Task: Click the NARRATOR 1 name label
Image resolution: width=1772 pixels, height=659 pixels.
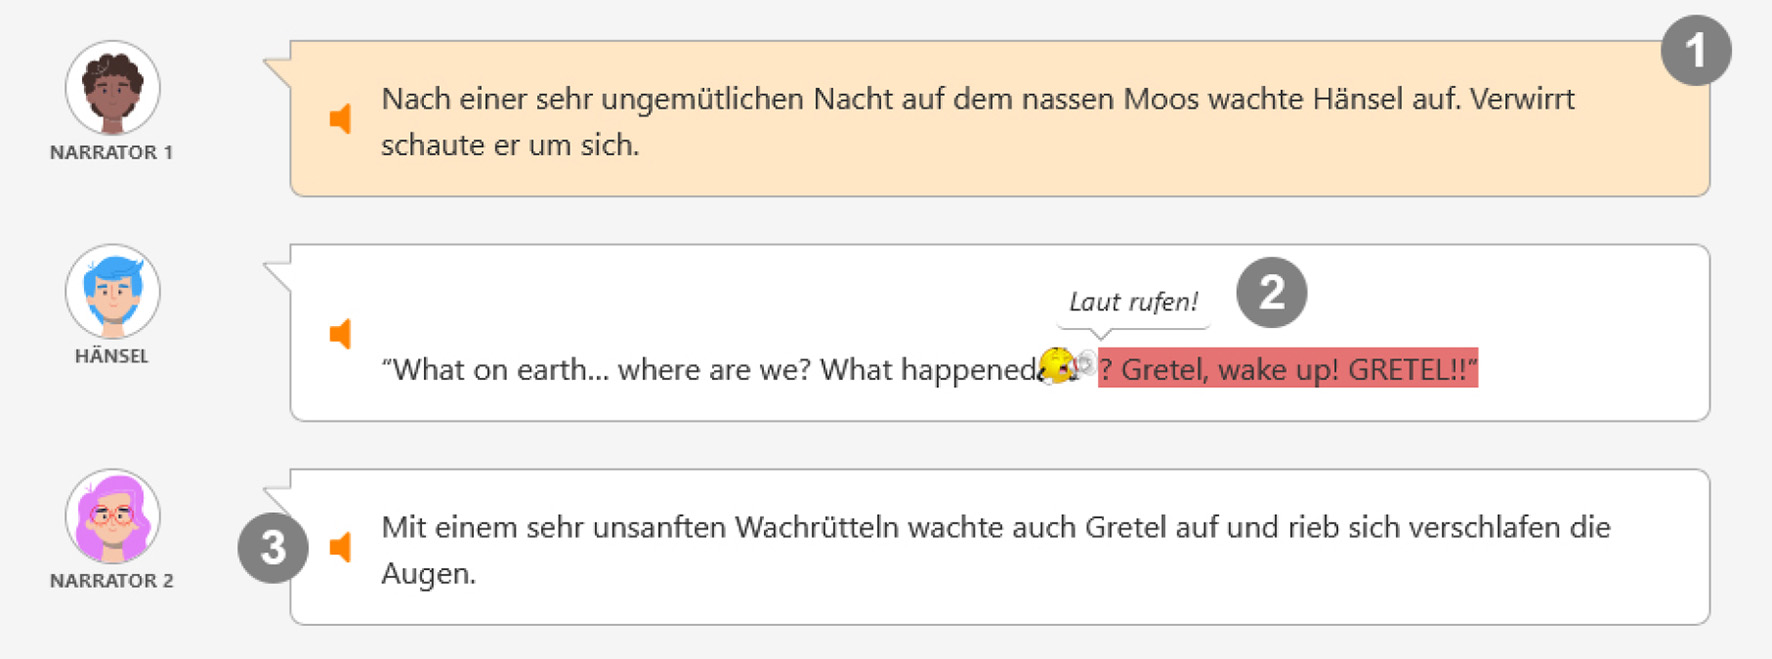Action: [x=112, y=153]
